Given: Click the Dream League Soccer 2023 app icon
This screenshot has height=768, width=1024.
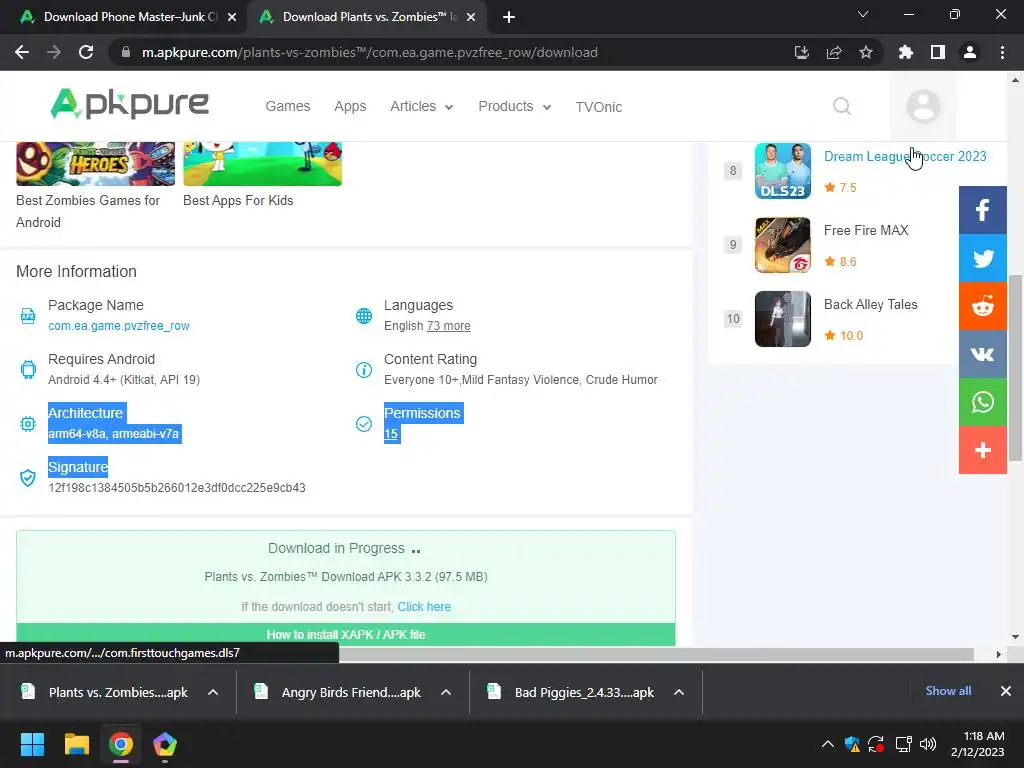Looking at the screenshot, I should [x=782, y=170].
